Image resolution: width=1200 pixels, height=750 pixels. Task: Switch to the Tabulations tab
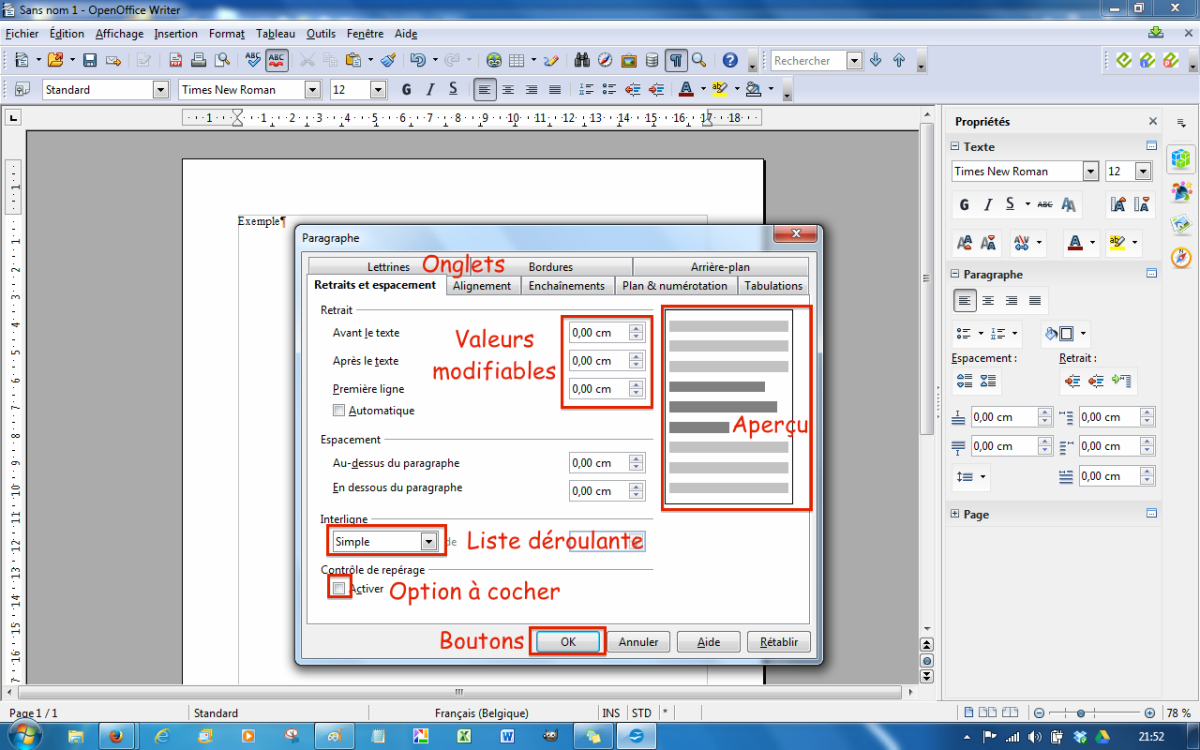(x=773, y=286)
